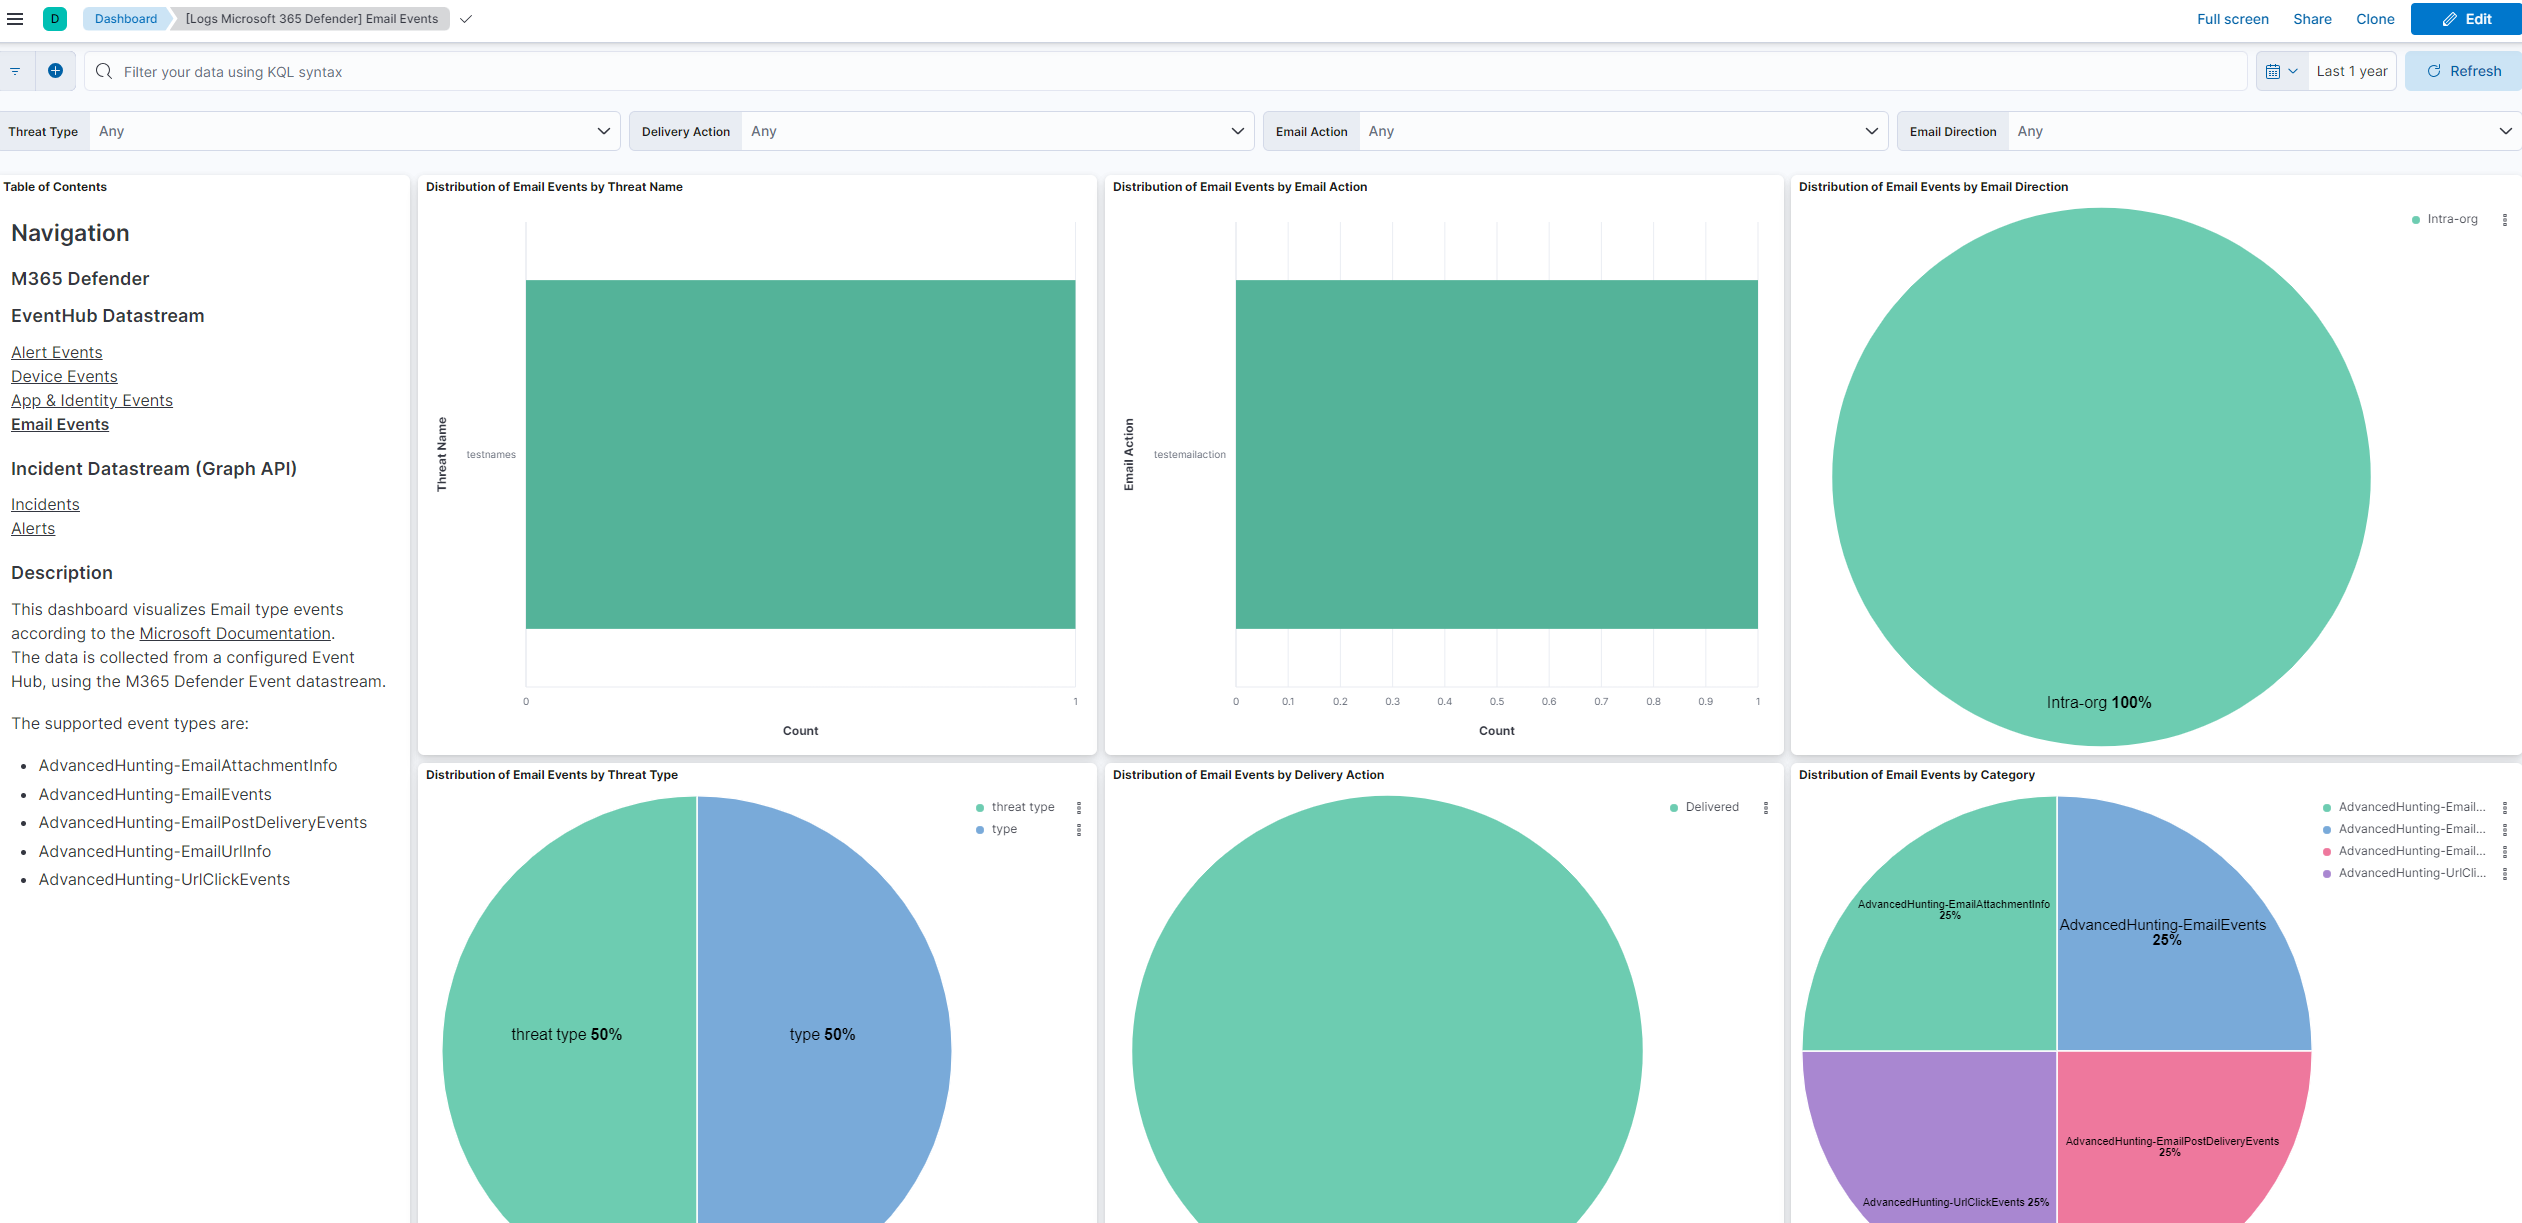Click the checkmark icon next to the dashboard title
This screenshot has width=2522, height=1223.
(x=465, y=18)
